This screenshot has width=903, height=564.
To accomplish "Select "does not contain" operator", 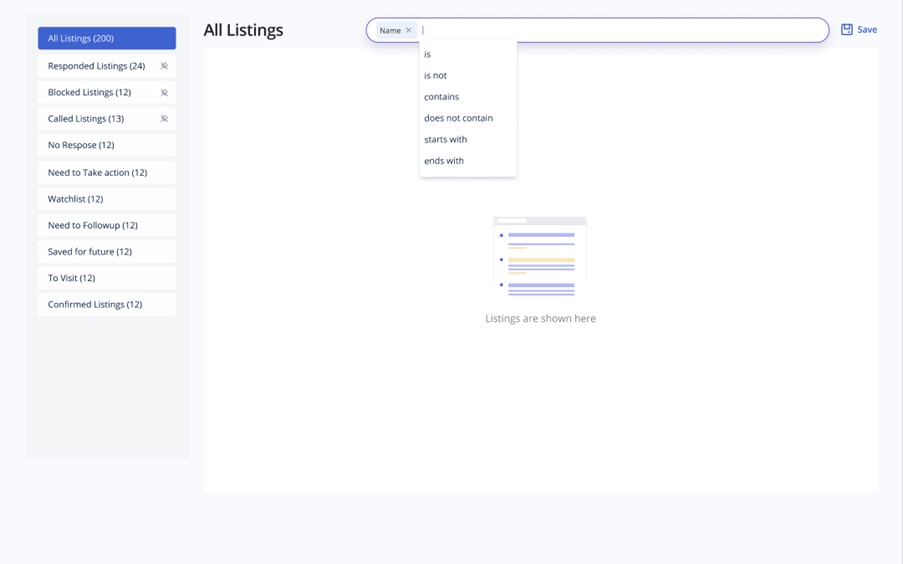I will [458, 118].
